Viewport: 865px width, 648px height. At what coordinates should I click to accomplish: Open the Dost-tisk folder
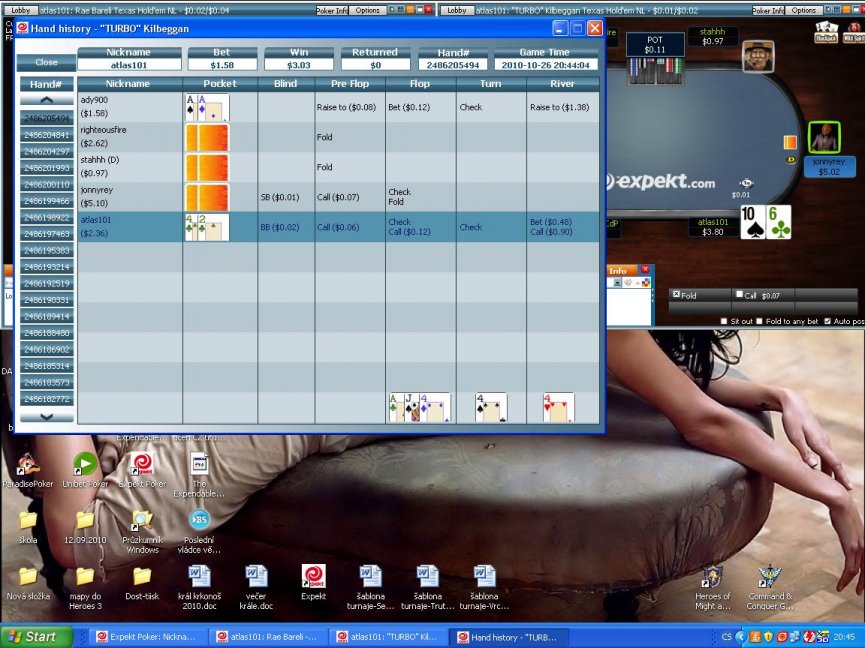point(142,583)
